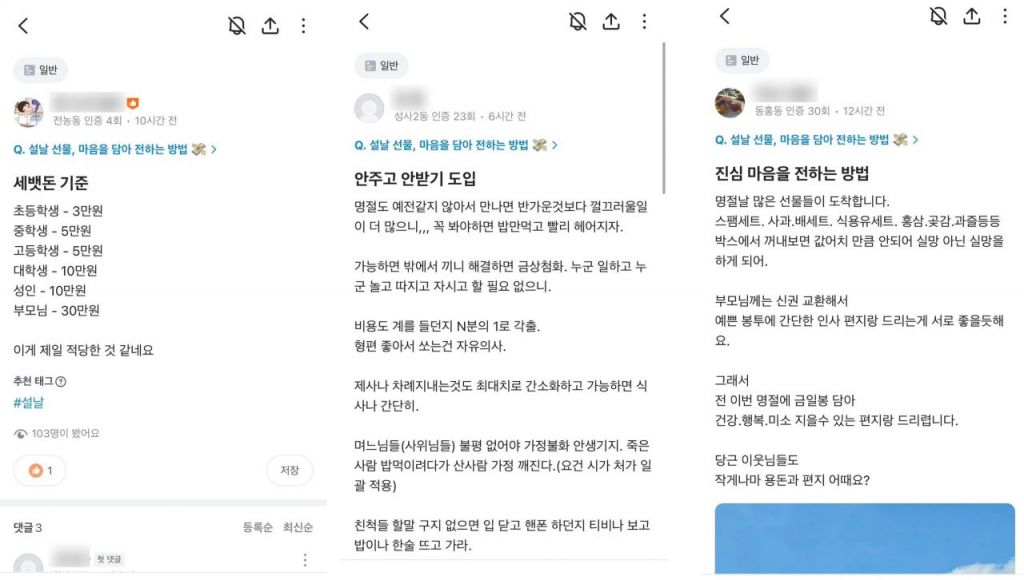
Task: Sort comments by 등록순
Action: click(257, 527)
